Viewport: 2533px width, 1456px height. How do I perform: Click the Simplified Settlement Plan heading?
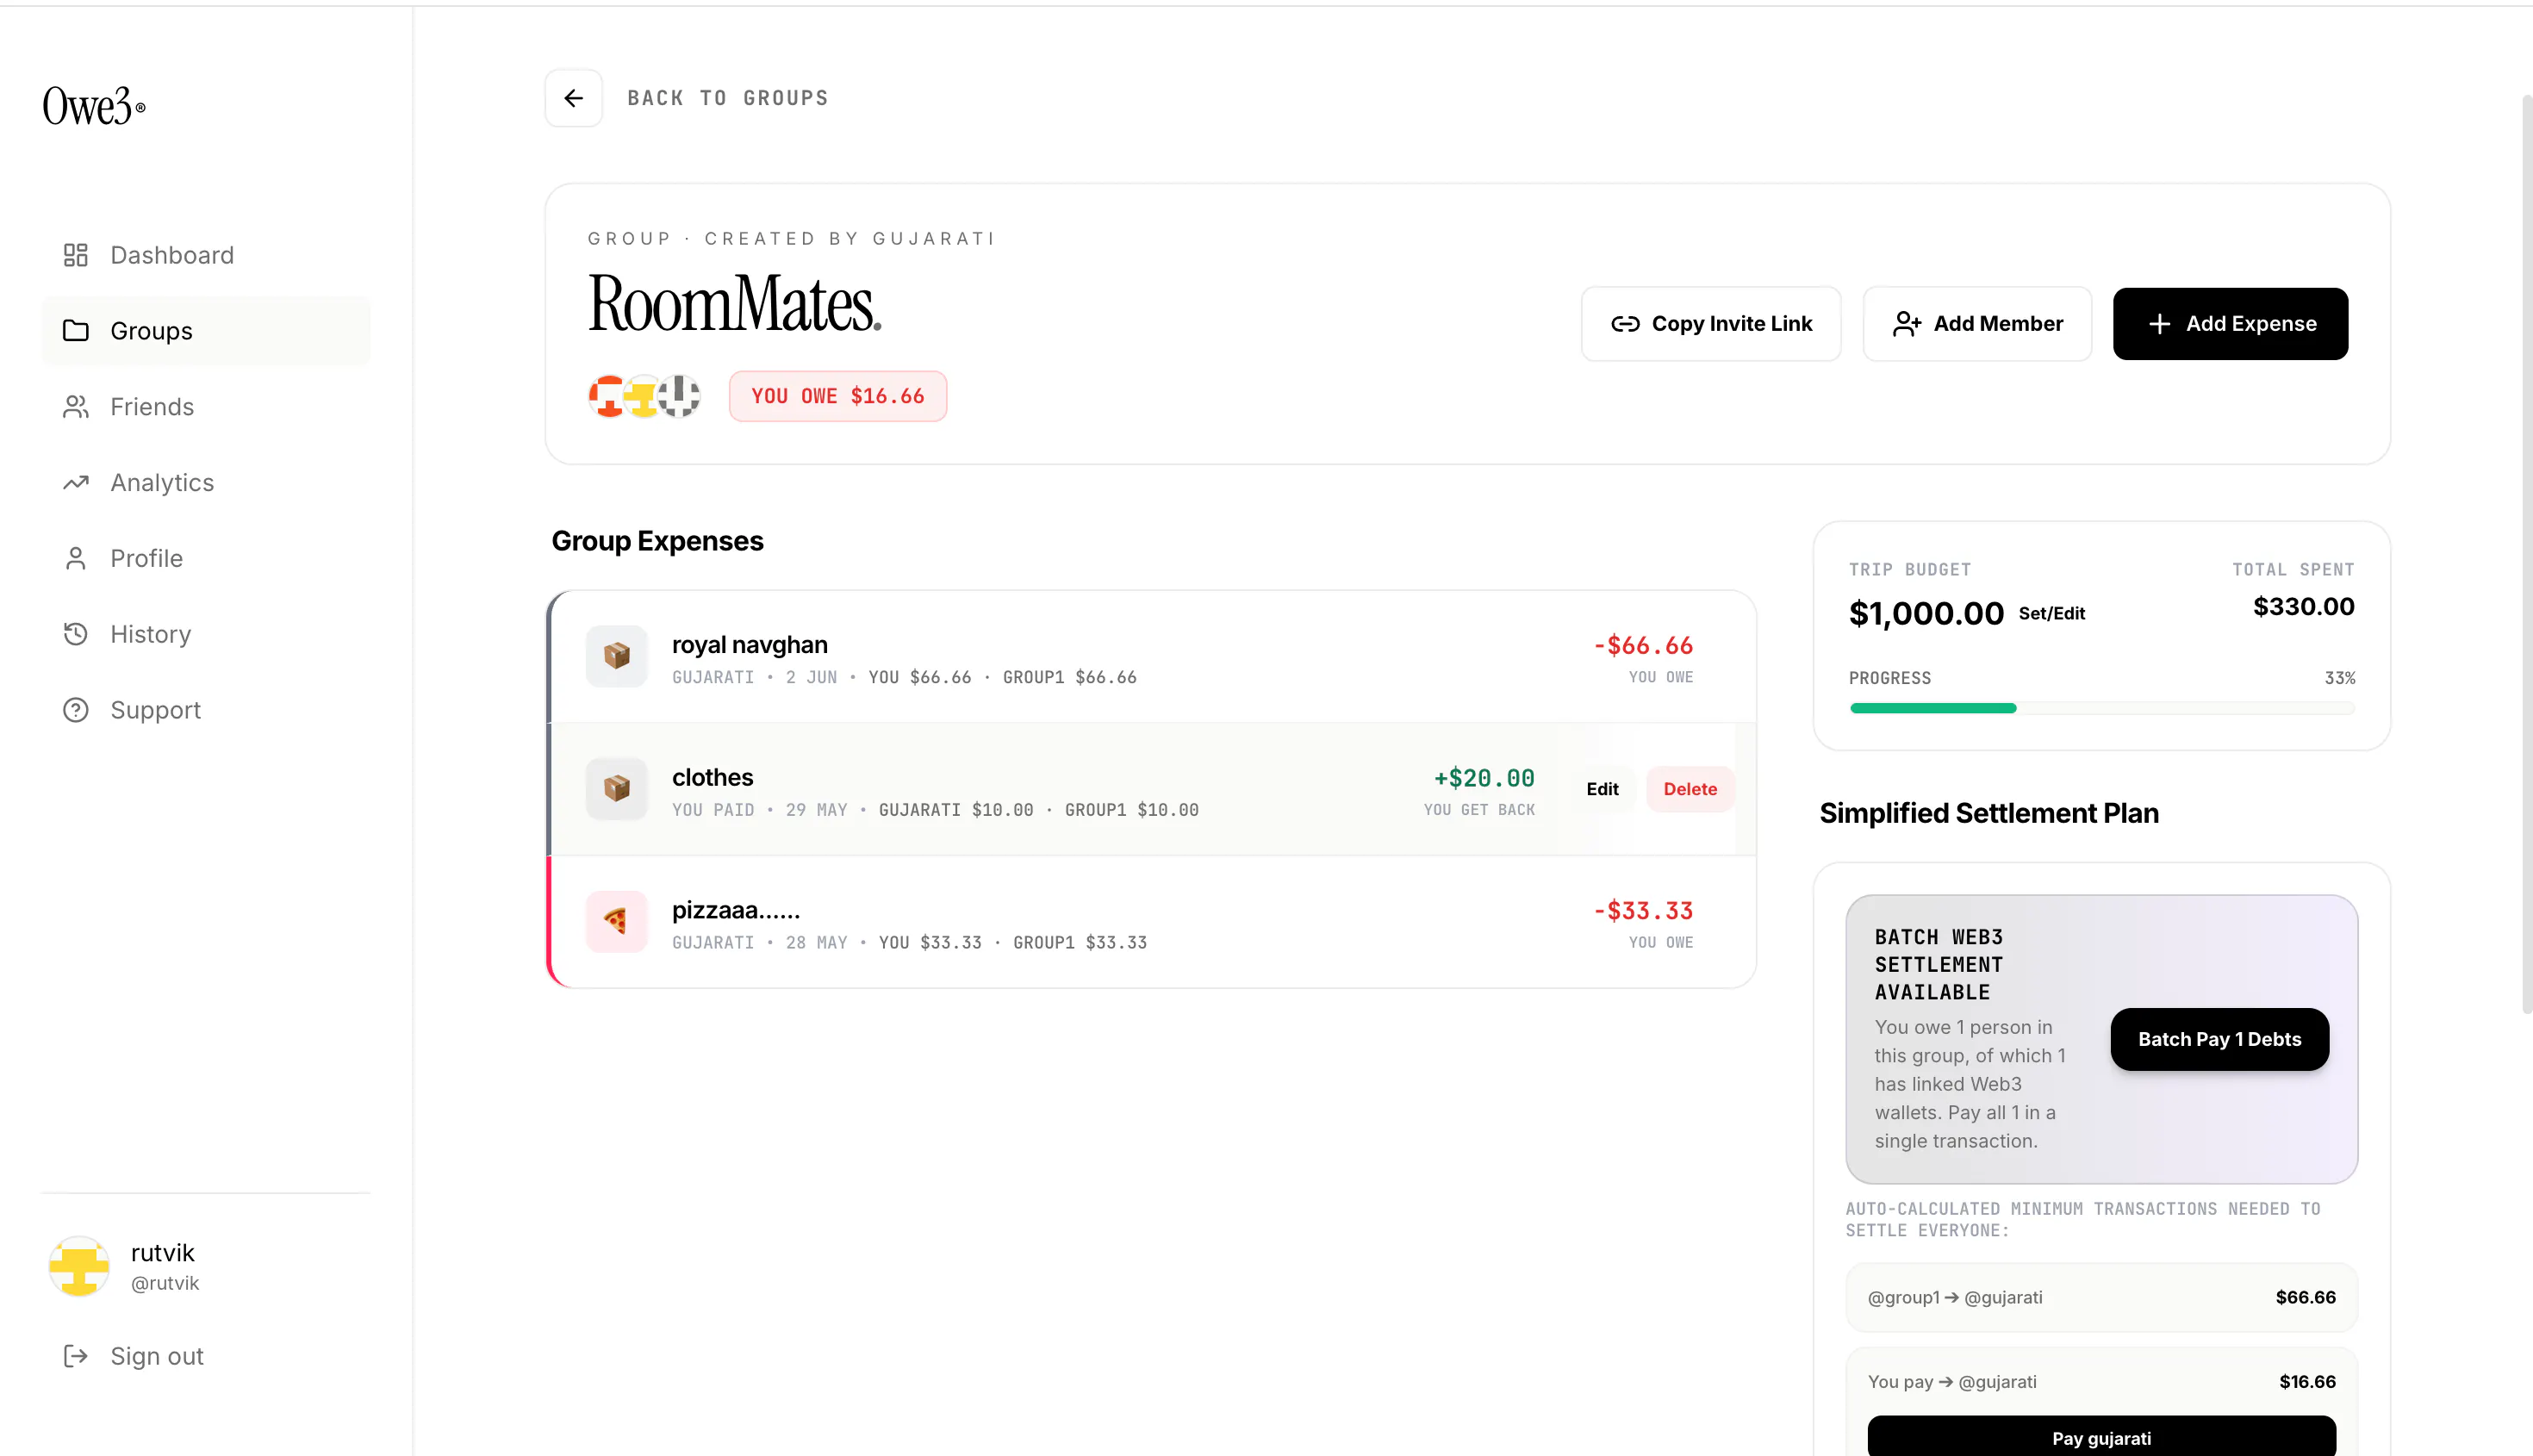pos(1989,813)
